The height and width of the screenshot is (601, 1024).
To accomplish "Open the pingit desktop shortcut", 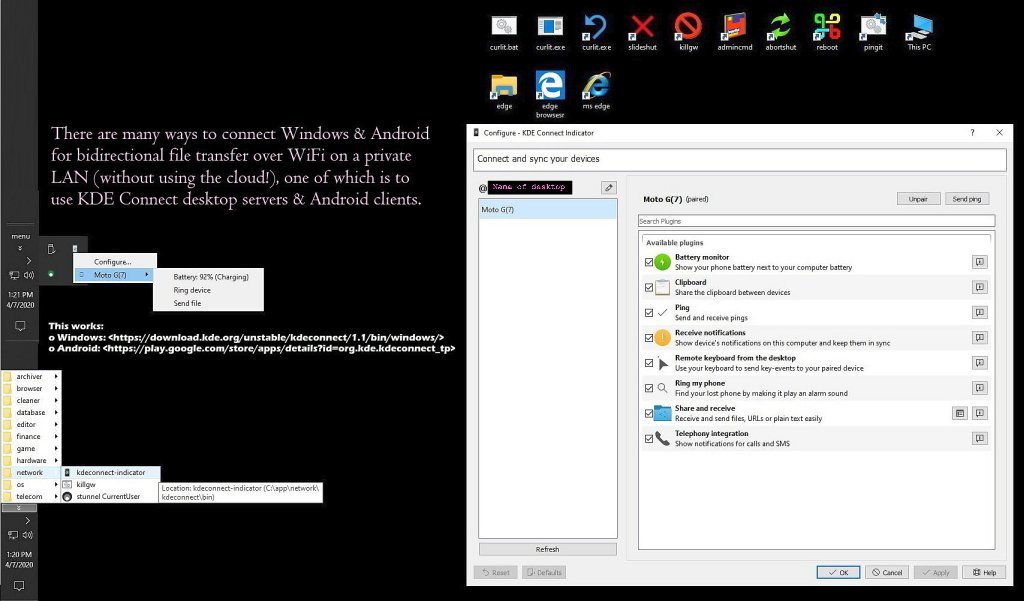I will (x=872, y=33).
